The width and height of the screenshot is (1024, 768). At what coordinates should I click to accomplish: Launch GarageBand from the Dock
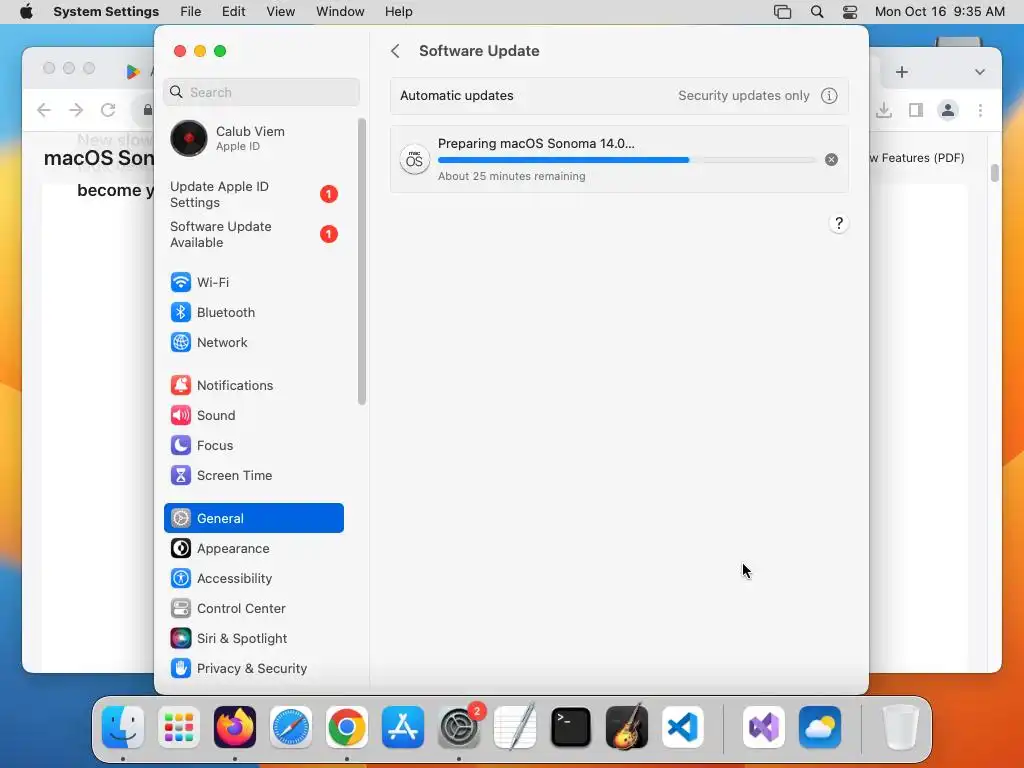point(627,727)
